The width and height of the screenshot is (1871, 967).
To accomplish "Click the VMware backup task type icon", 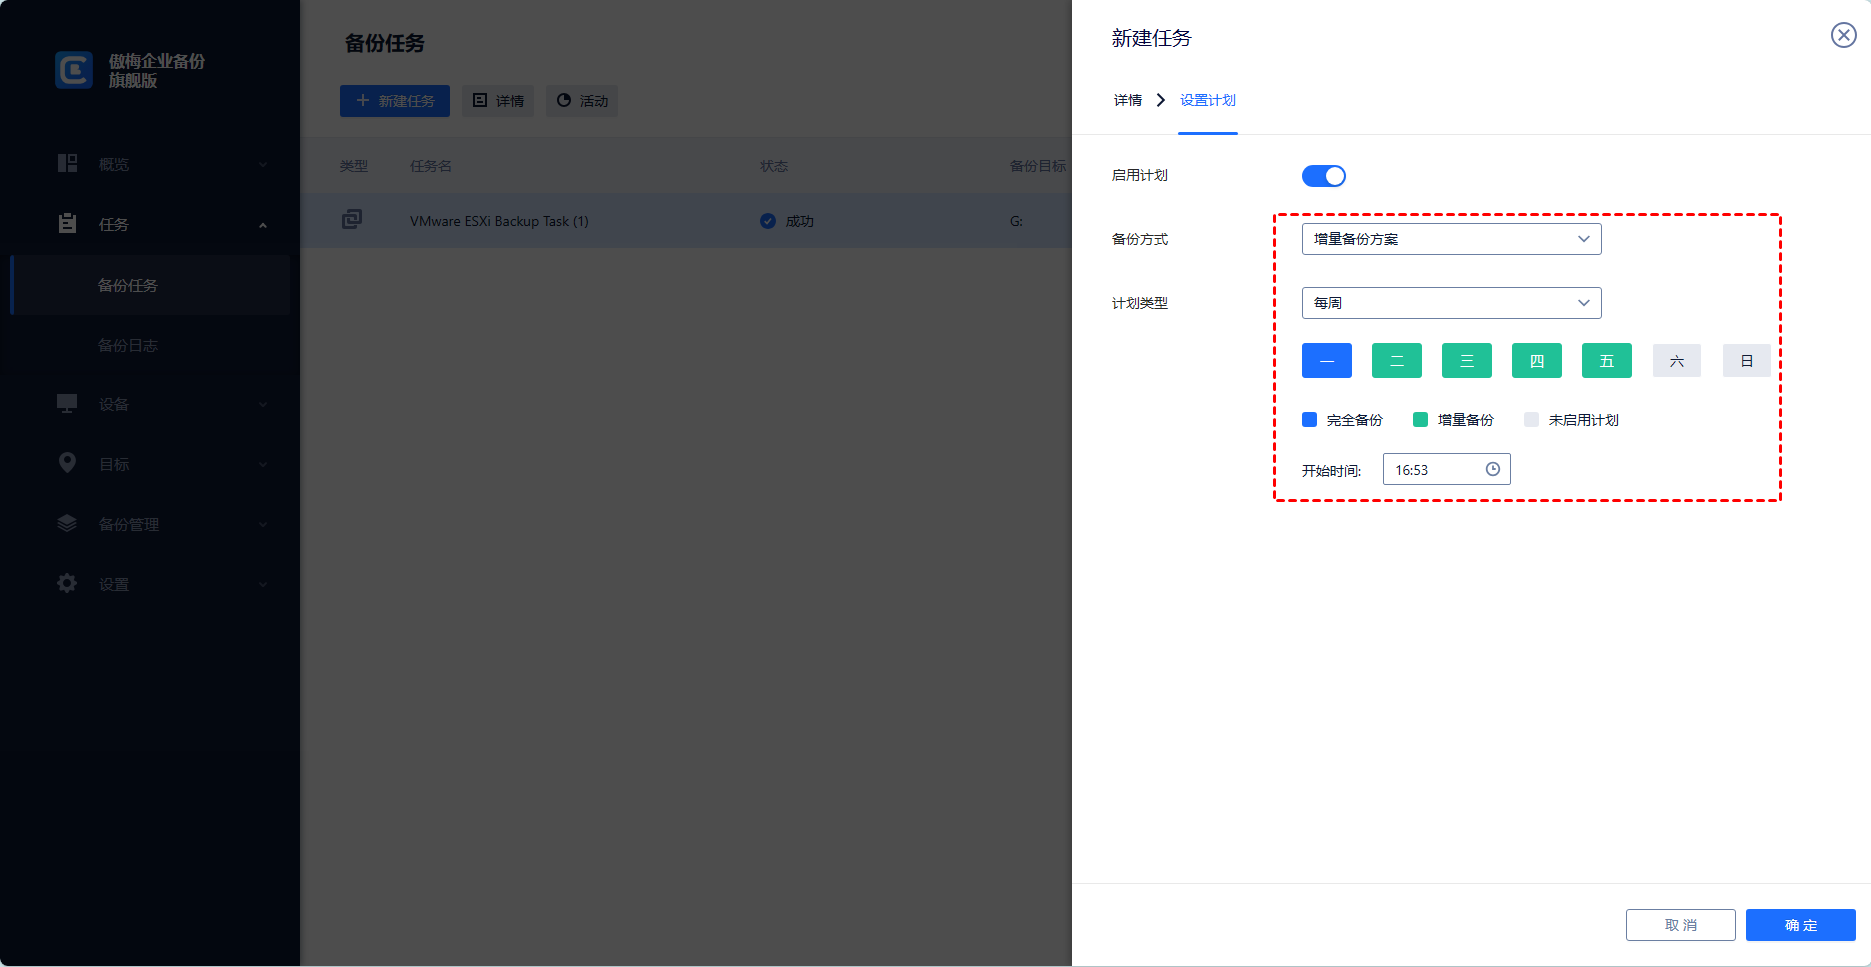I will pyautogui.click(x=352, y=220).
